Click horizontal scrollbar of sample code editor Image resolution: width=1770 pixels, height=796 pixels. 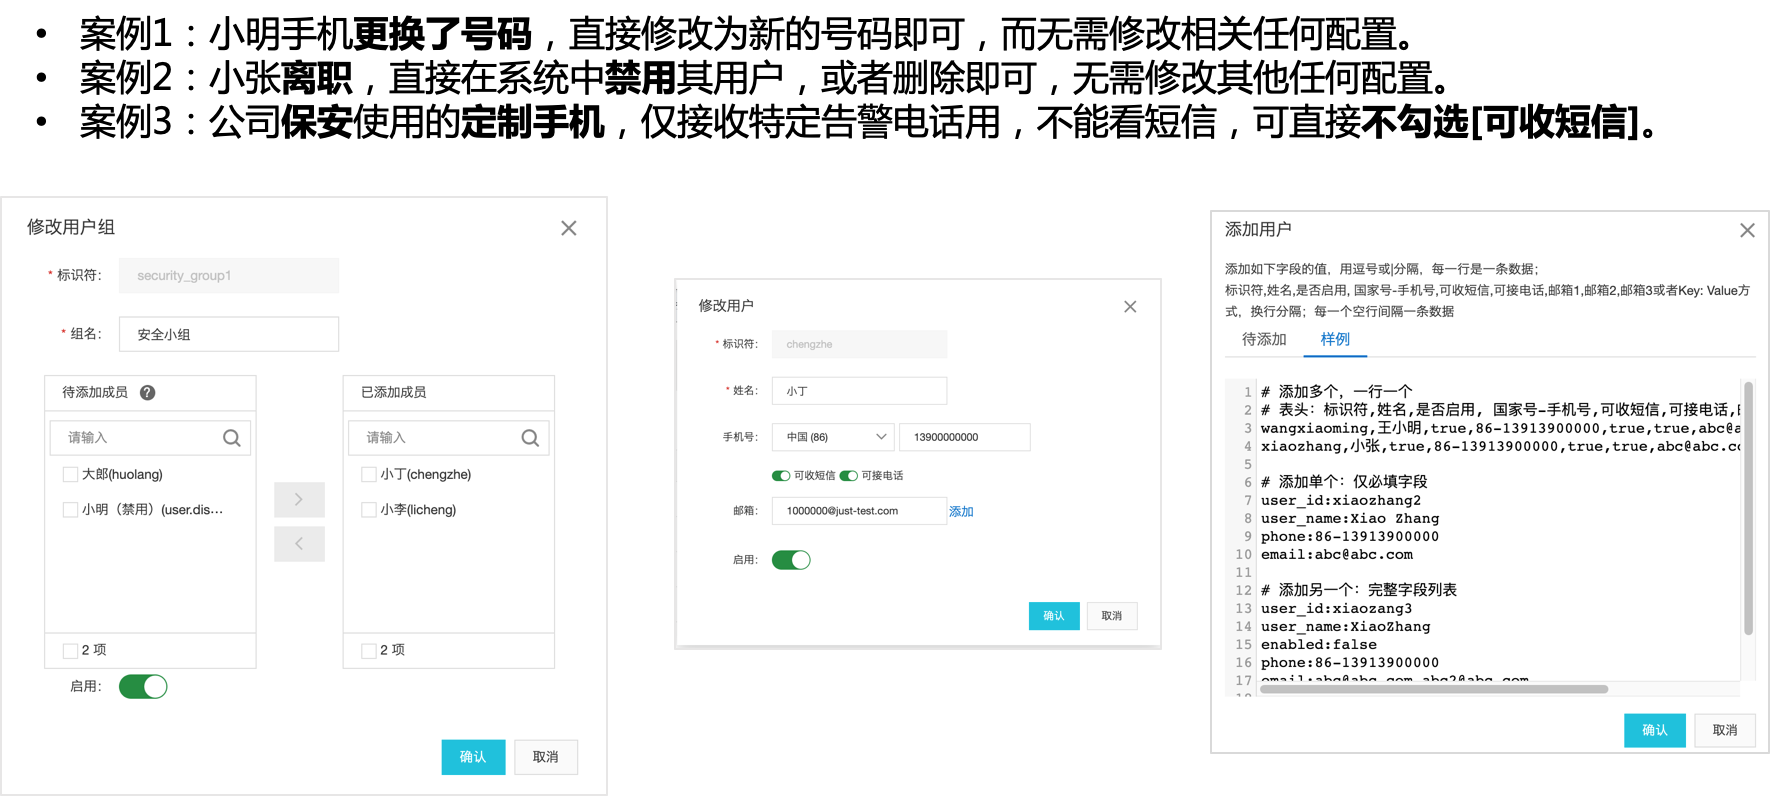1434,689
